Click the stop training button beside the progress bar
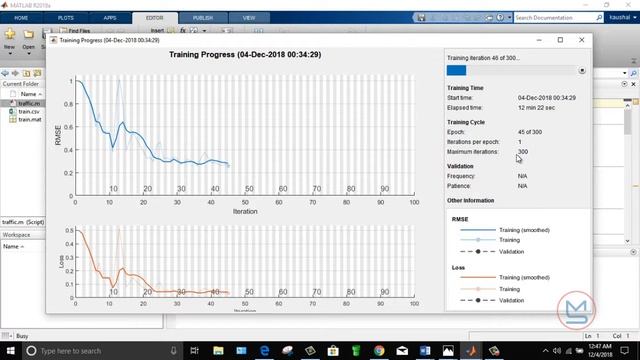The image size is (640, 360). click(582, 71)
